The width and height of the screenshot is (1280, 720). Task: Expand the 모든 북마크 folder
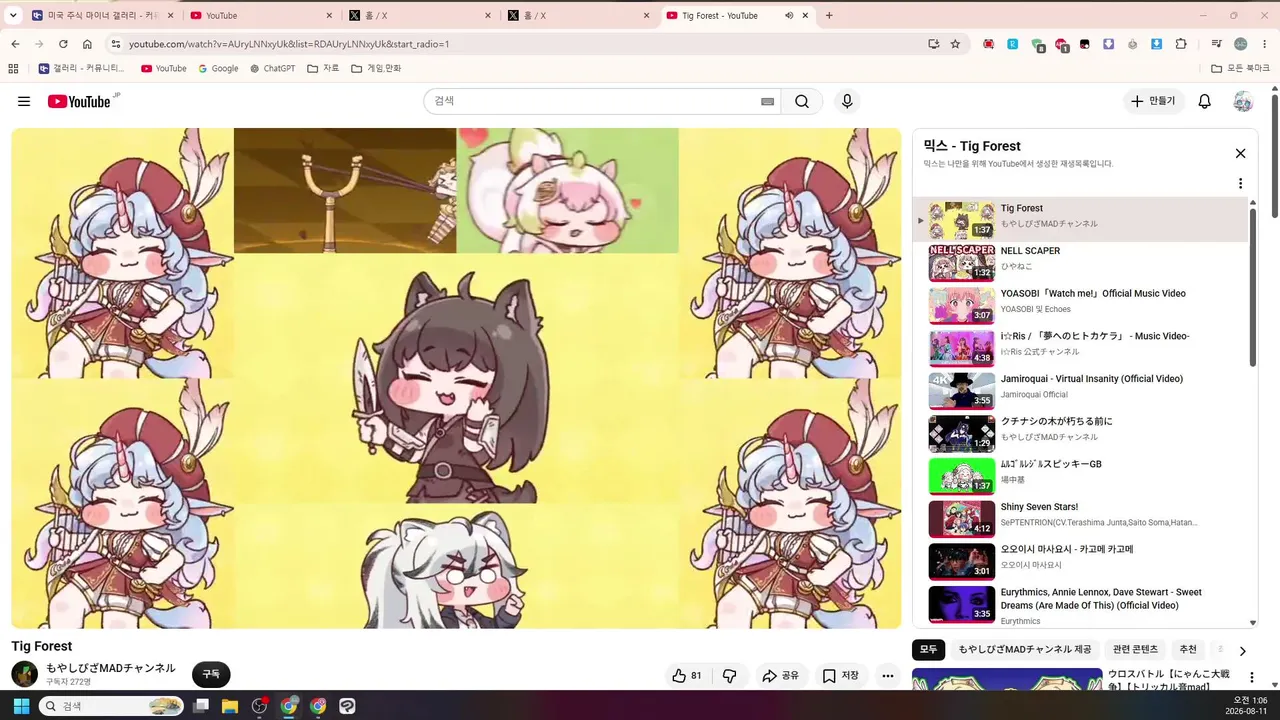click(1240, 68)
